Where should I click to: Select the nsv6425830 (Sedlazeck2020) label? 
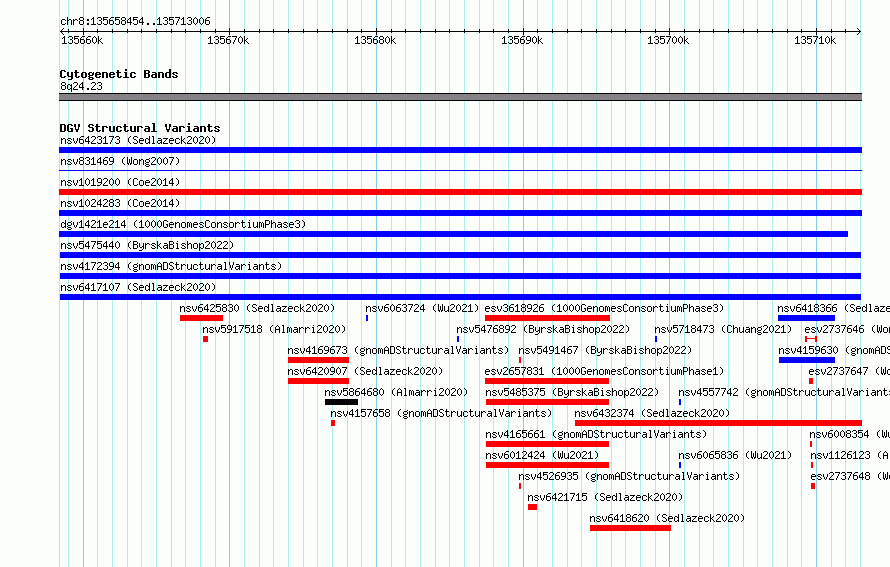[x=257, y=308]
